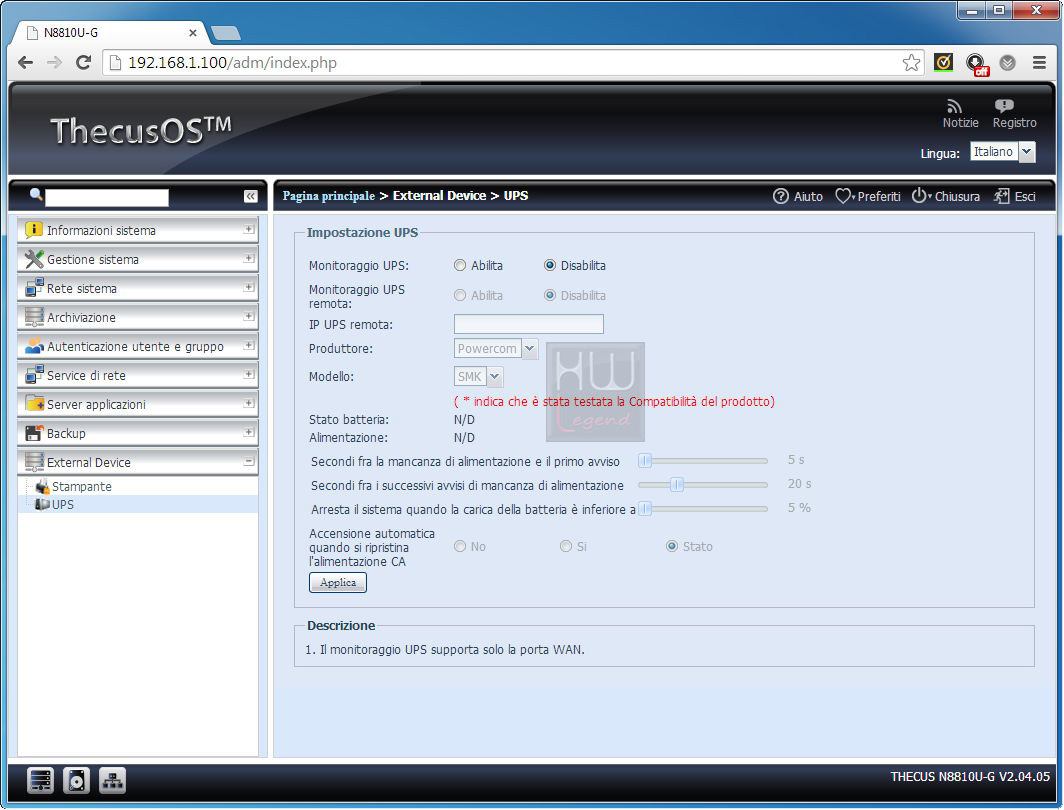1064x810 pixels.
Task: Enable Monitoraggio UPS with Abilita radio
Action: pos(460,265)
